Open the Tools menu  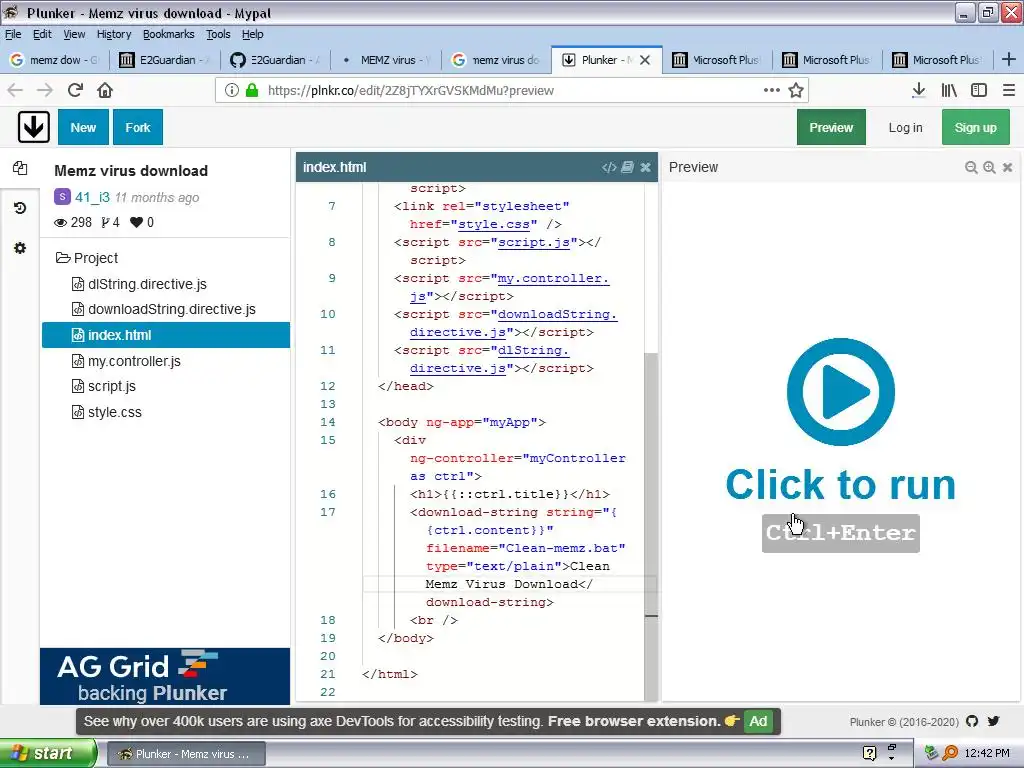[x=218, y=34]
